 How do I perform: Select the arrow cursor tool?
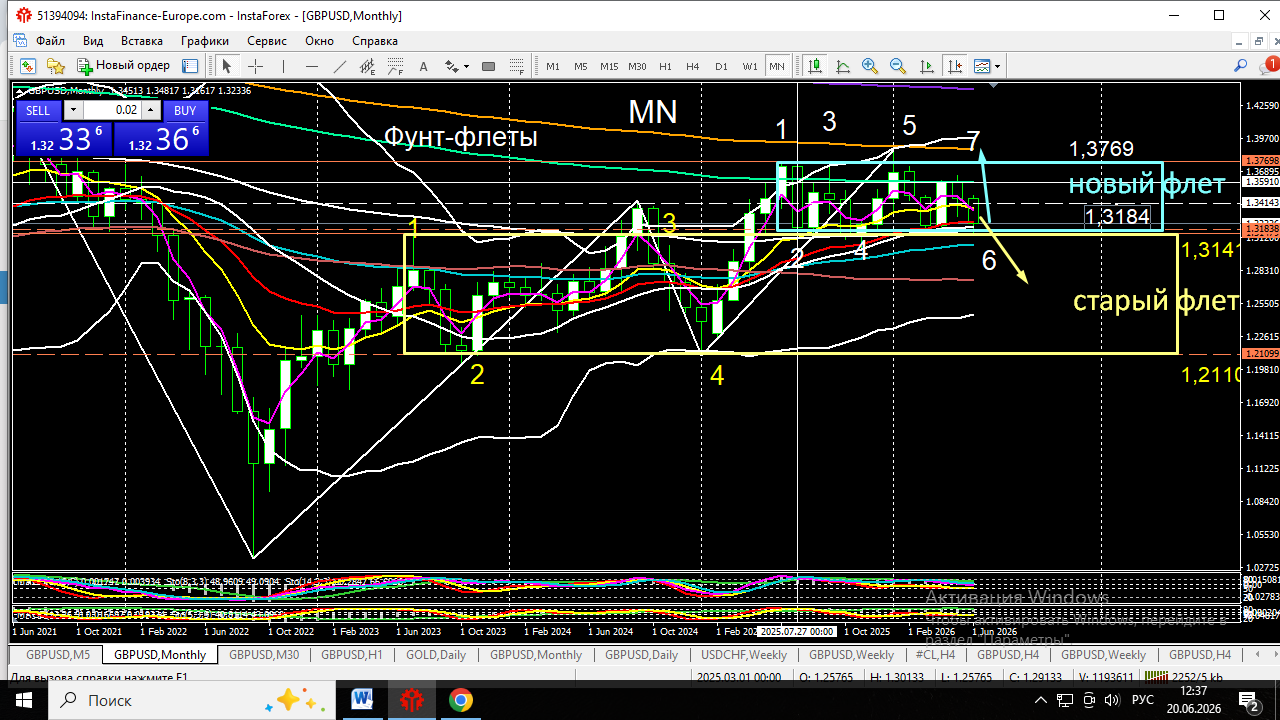coord(227,66)
